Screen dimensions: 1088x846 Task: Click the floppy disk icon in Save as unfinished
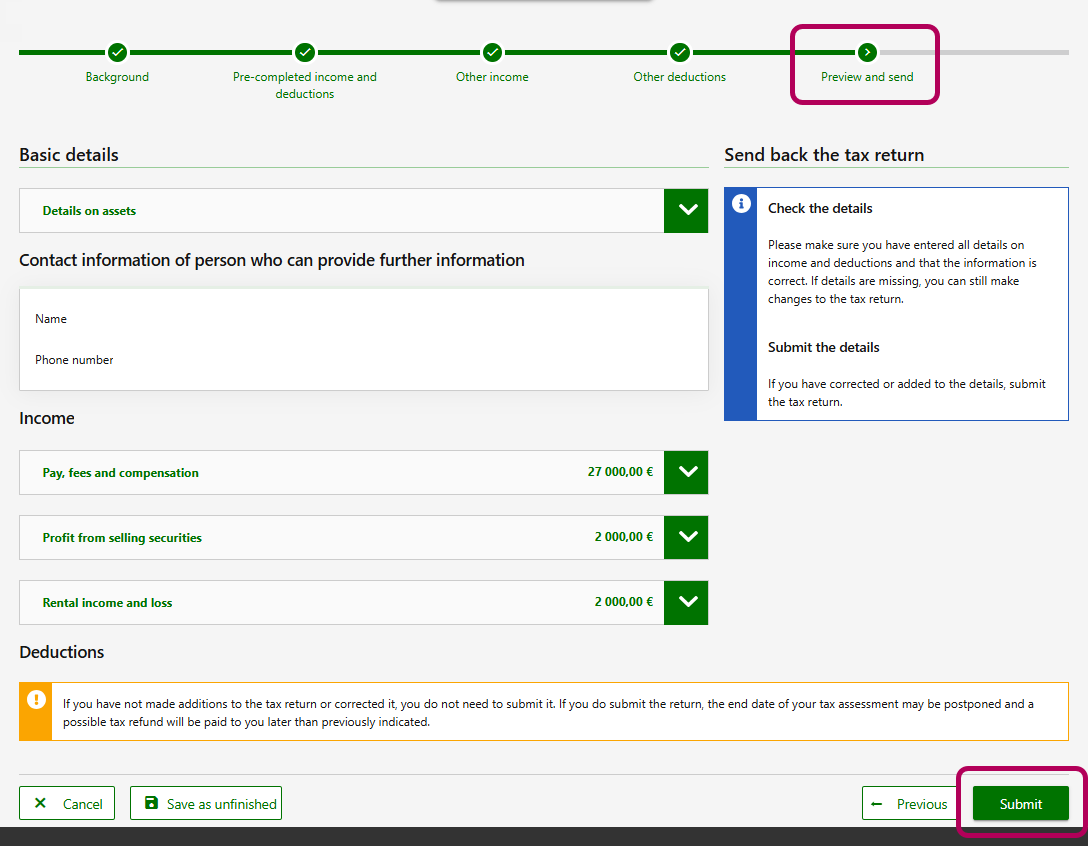[x=151, y=803]
